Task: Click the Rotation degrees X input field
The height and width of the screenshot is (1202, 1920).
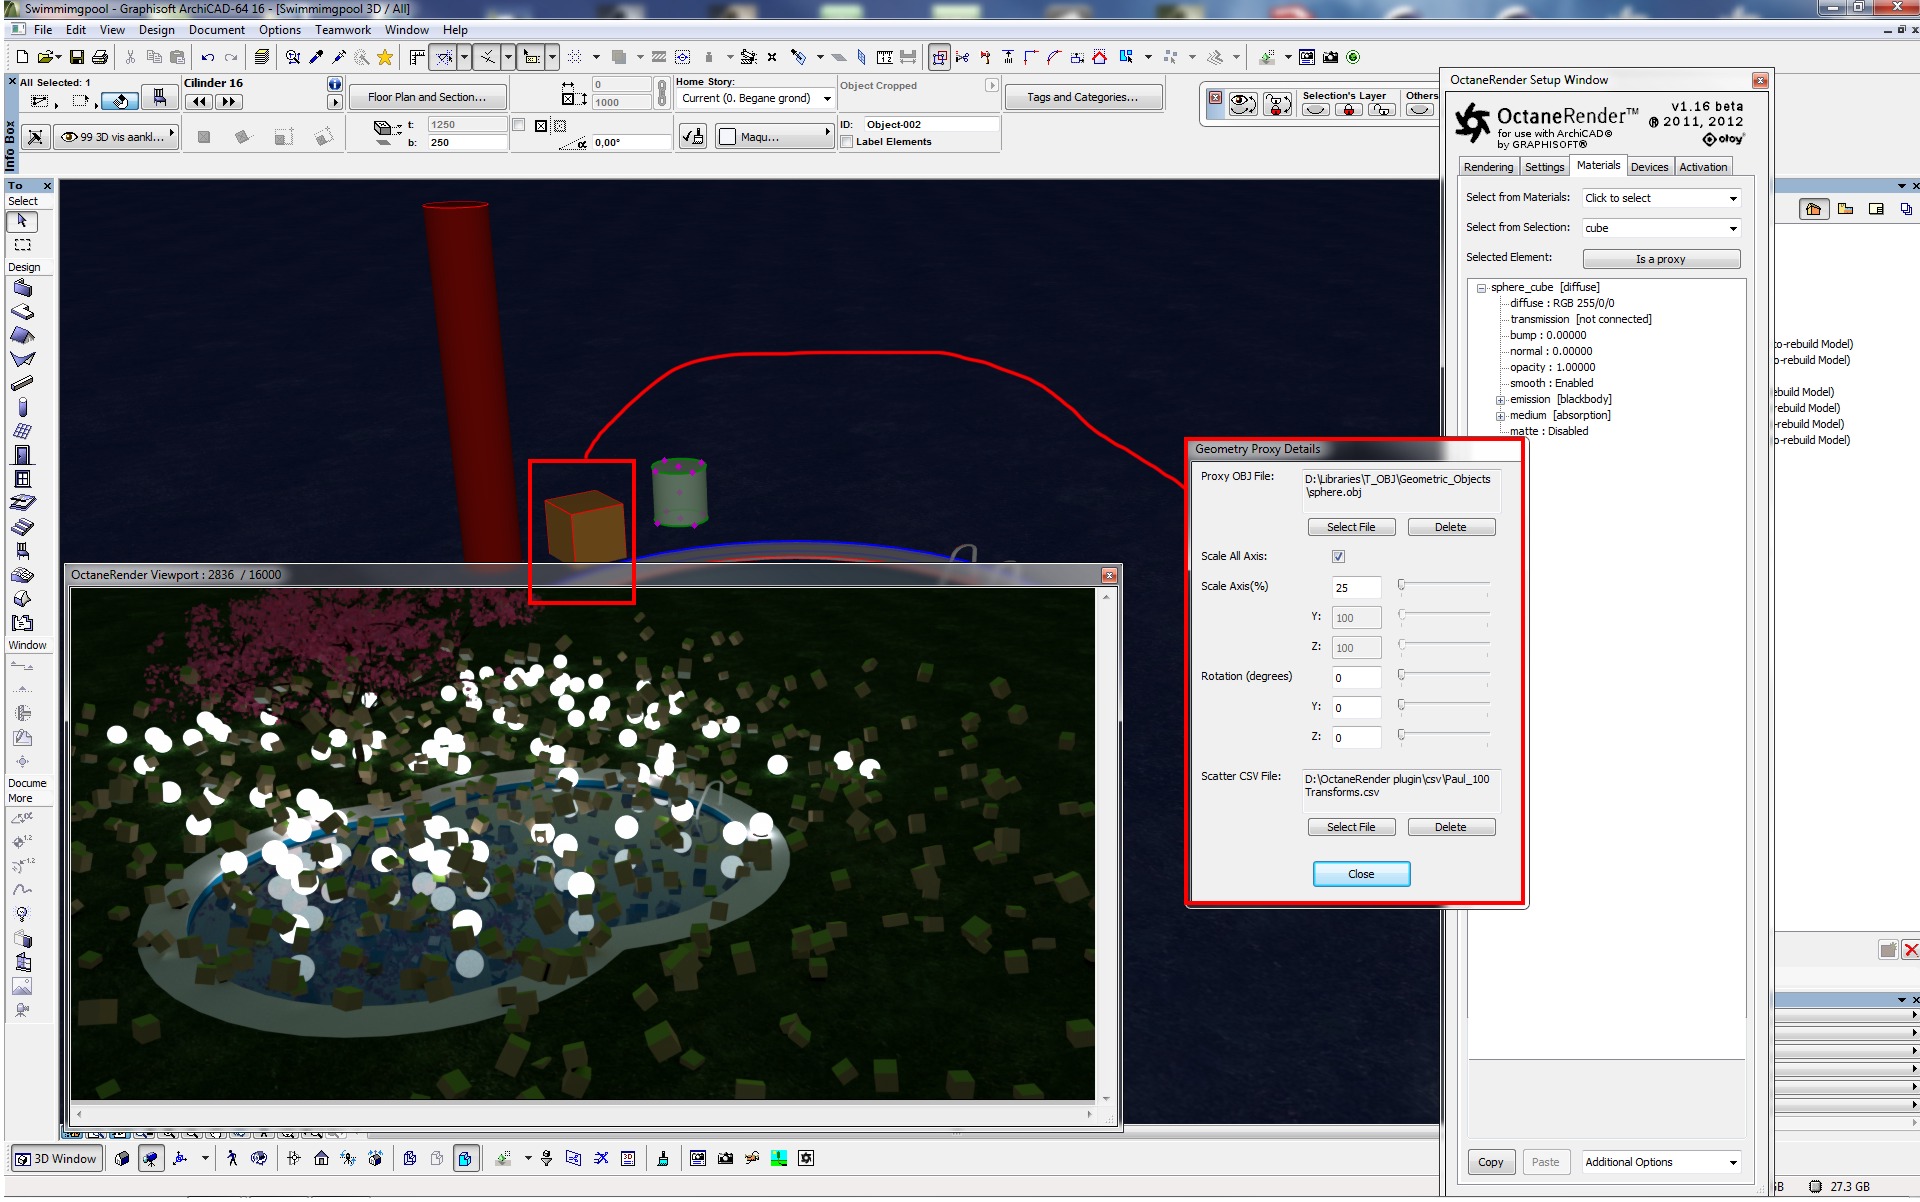Action: point(1356,678)
